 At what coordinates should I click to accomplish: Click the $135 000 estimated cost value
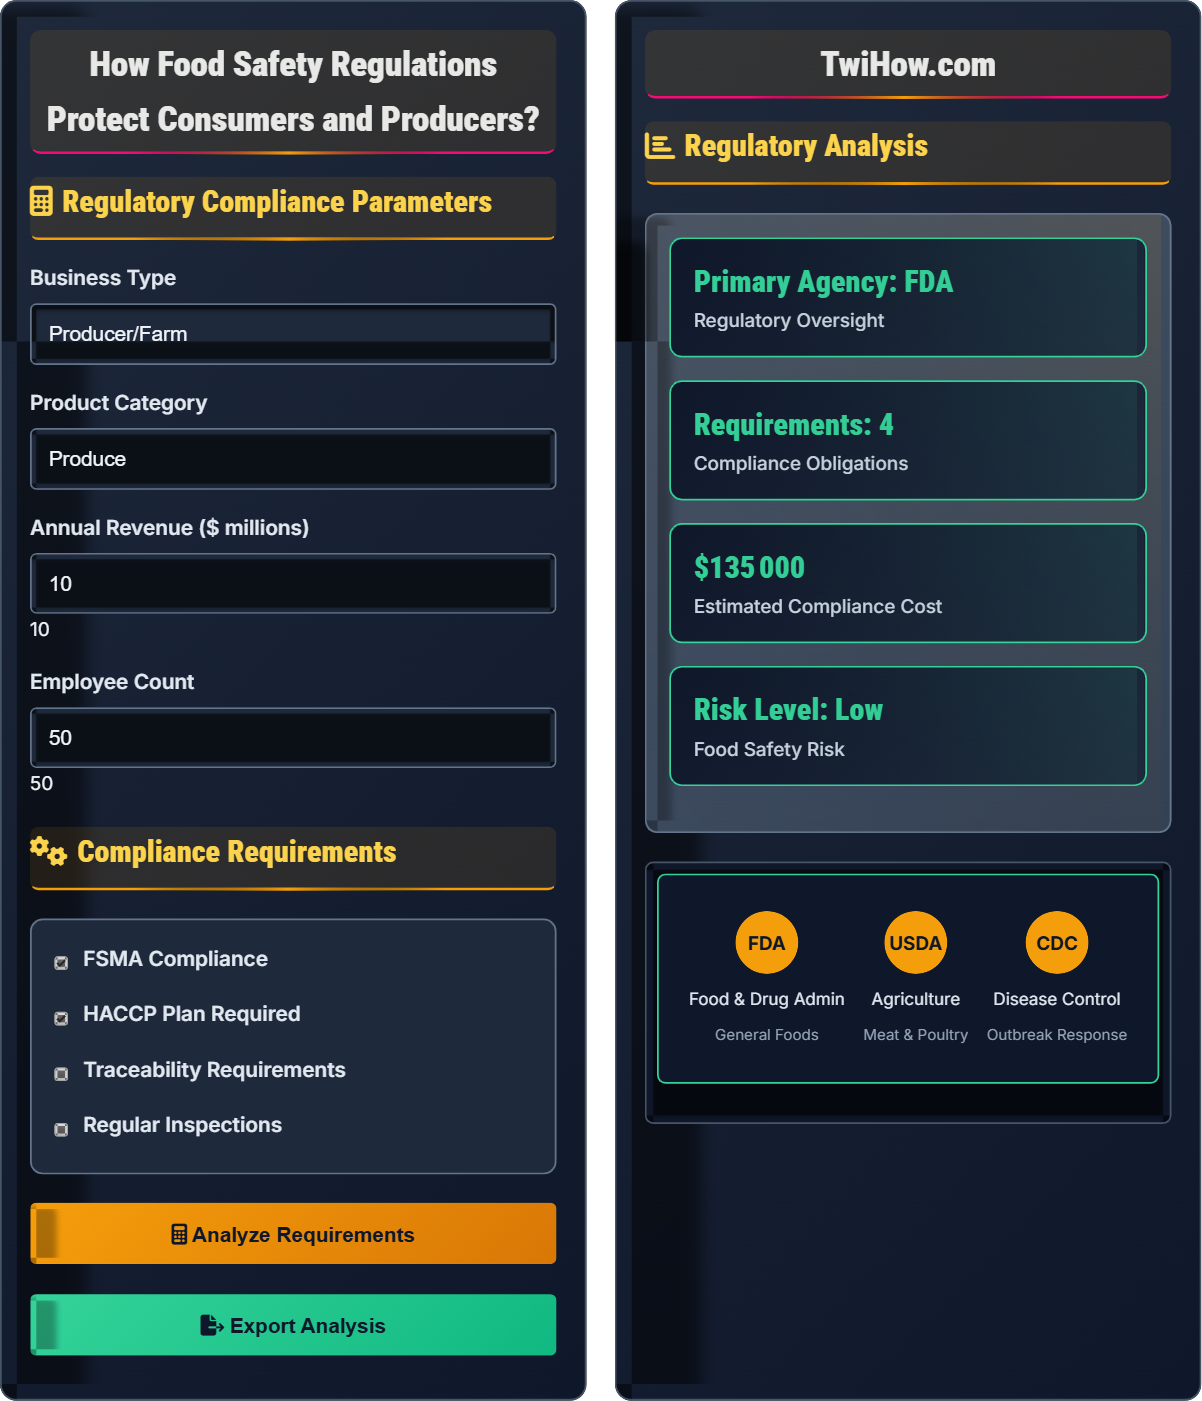[749, 568]
